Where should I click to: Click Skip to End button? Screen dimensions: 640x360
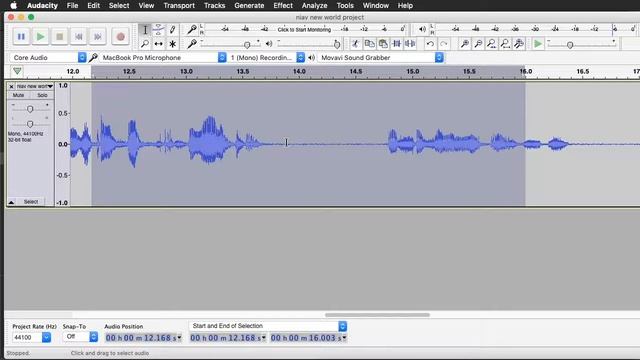coord(98,37)
